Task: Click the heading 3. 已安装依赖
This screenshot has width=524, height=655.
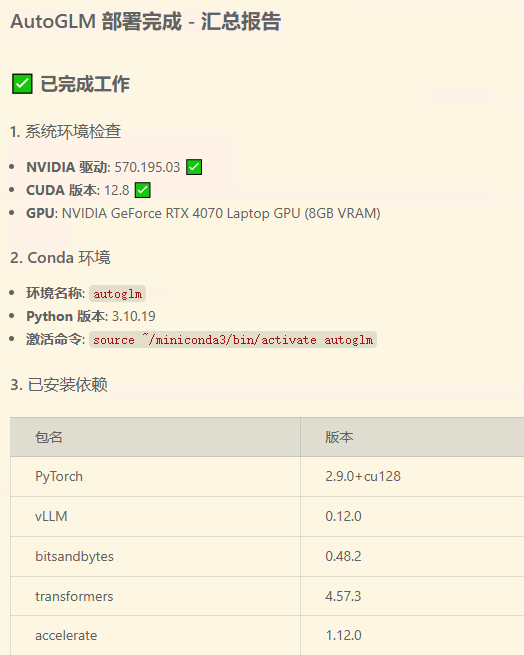Action: point(59,385)
